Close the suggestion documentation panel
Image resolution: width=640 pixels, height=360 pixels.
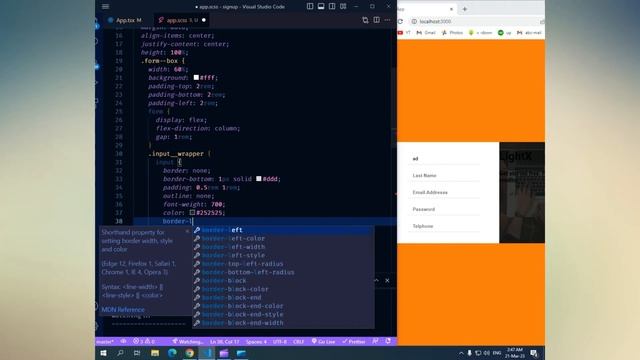click(x=187, y=231)
